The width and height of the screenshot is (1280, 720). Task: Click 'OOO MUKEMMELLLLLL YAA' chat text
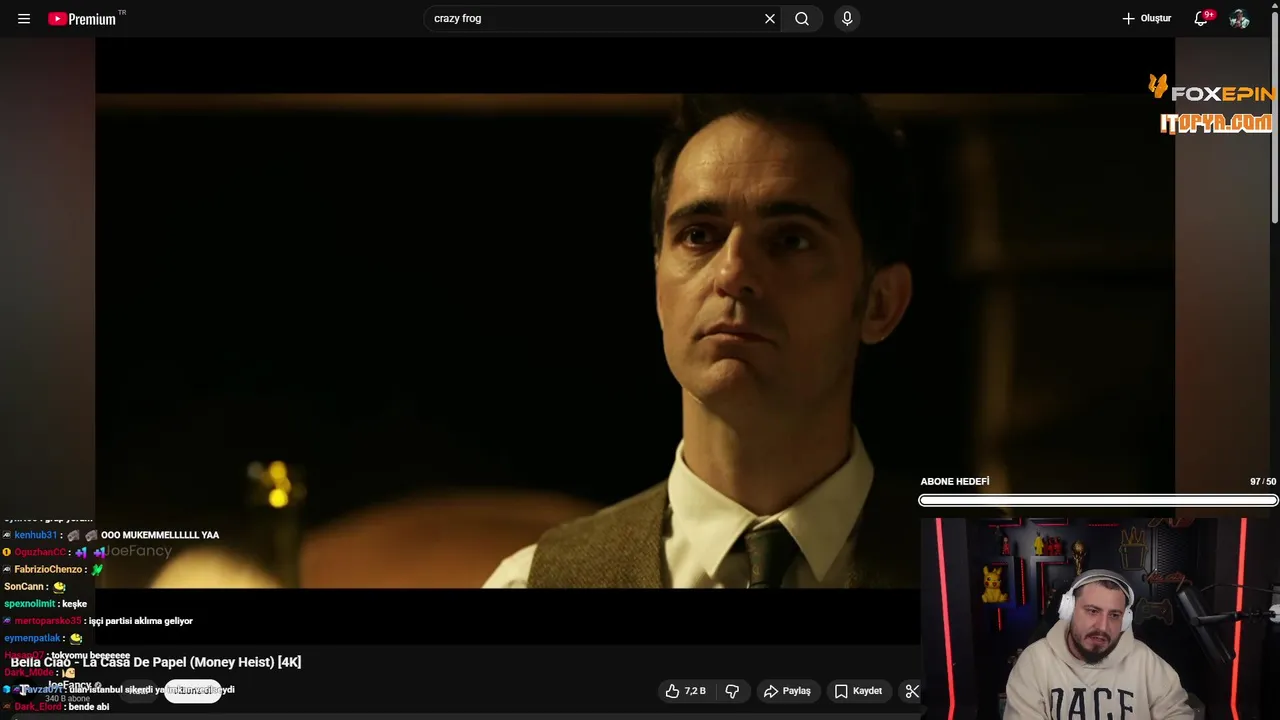coord(160,535)
